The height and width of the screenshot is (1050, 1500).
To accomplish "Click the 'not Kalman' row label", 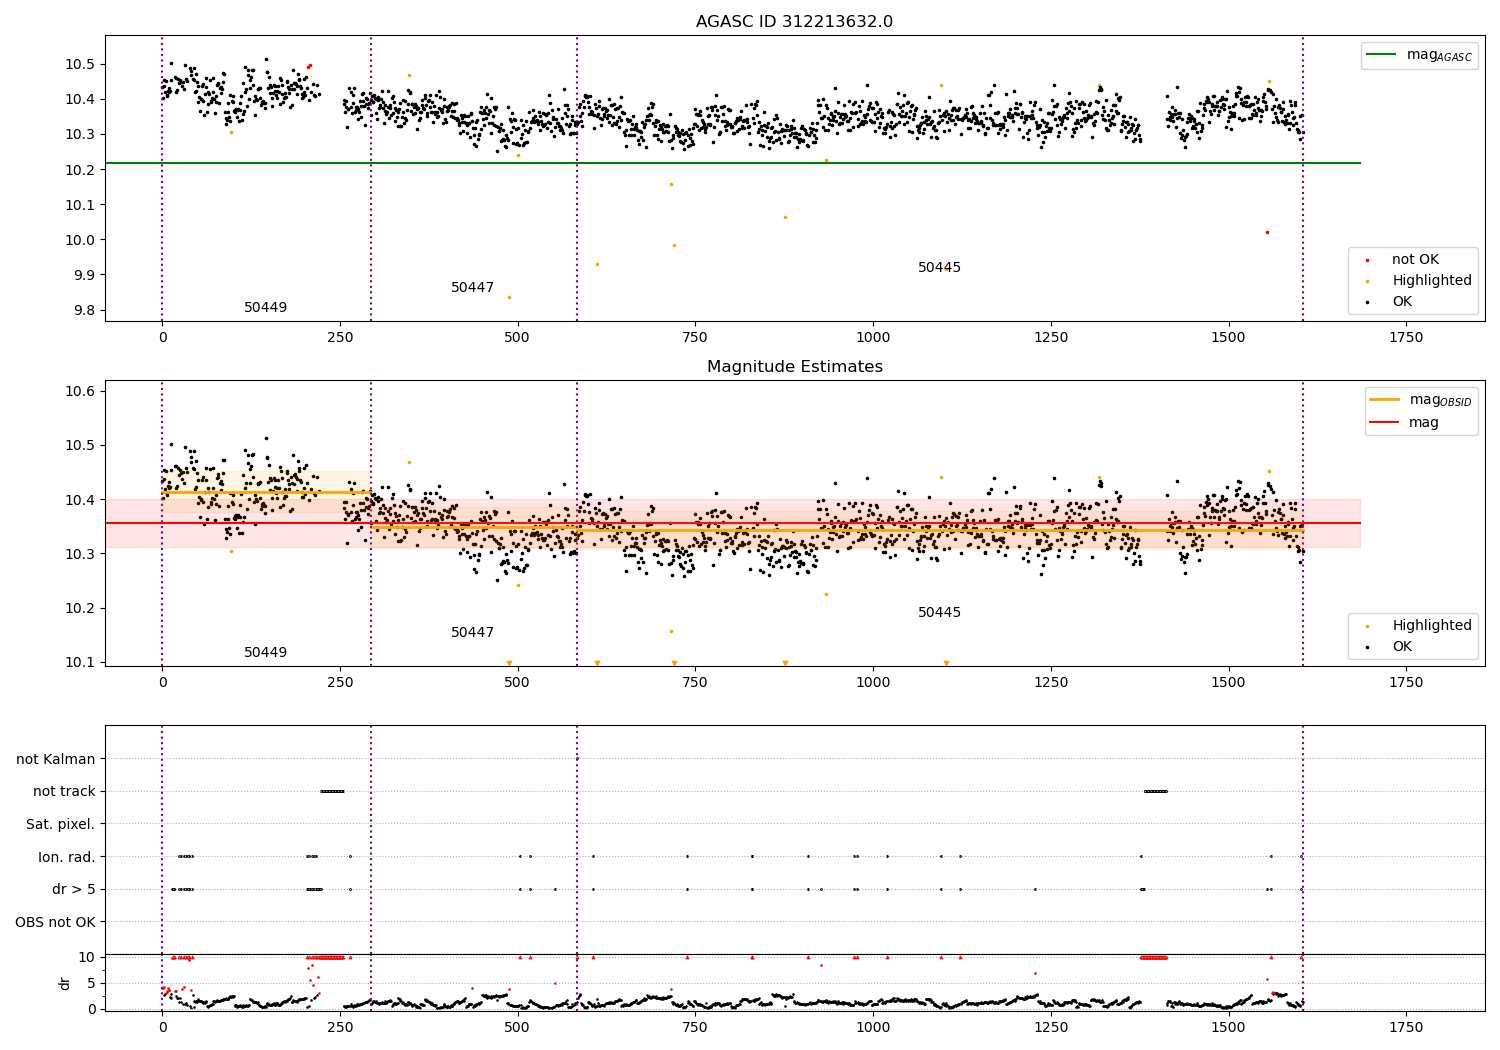I will coord(56,760).
